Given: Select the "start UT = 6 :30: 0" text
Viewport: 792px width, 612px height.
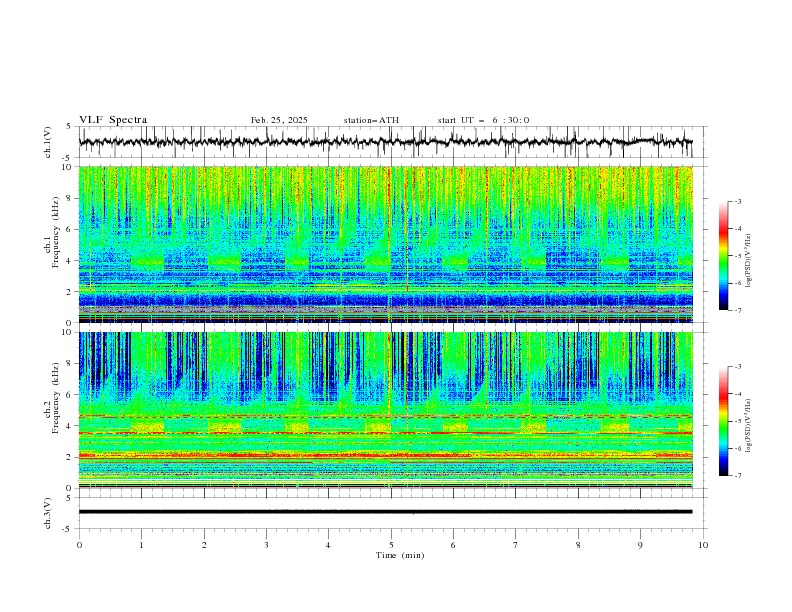Looking at the screenshot, I should [x=483, y=120].
